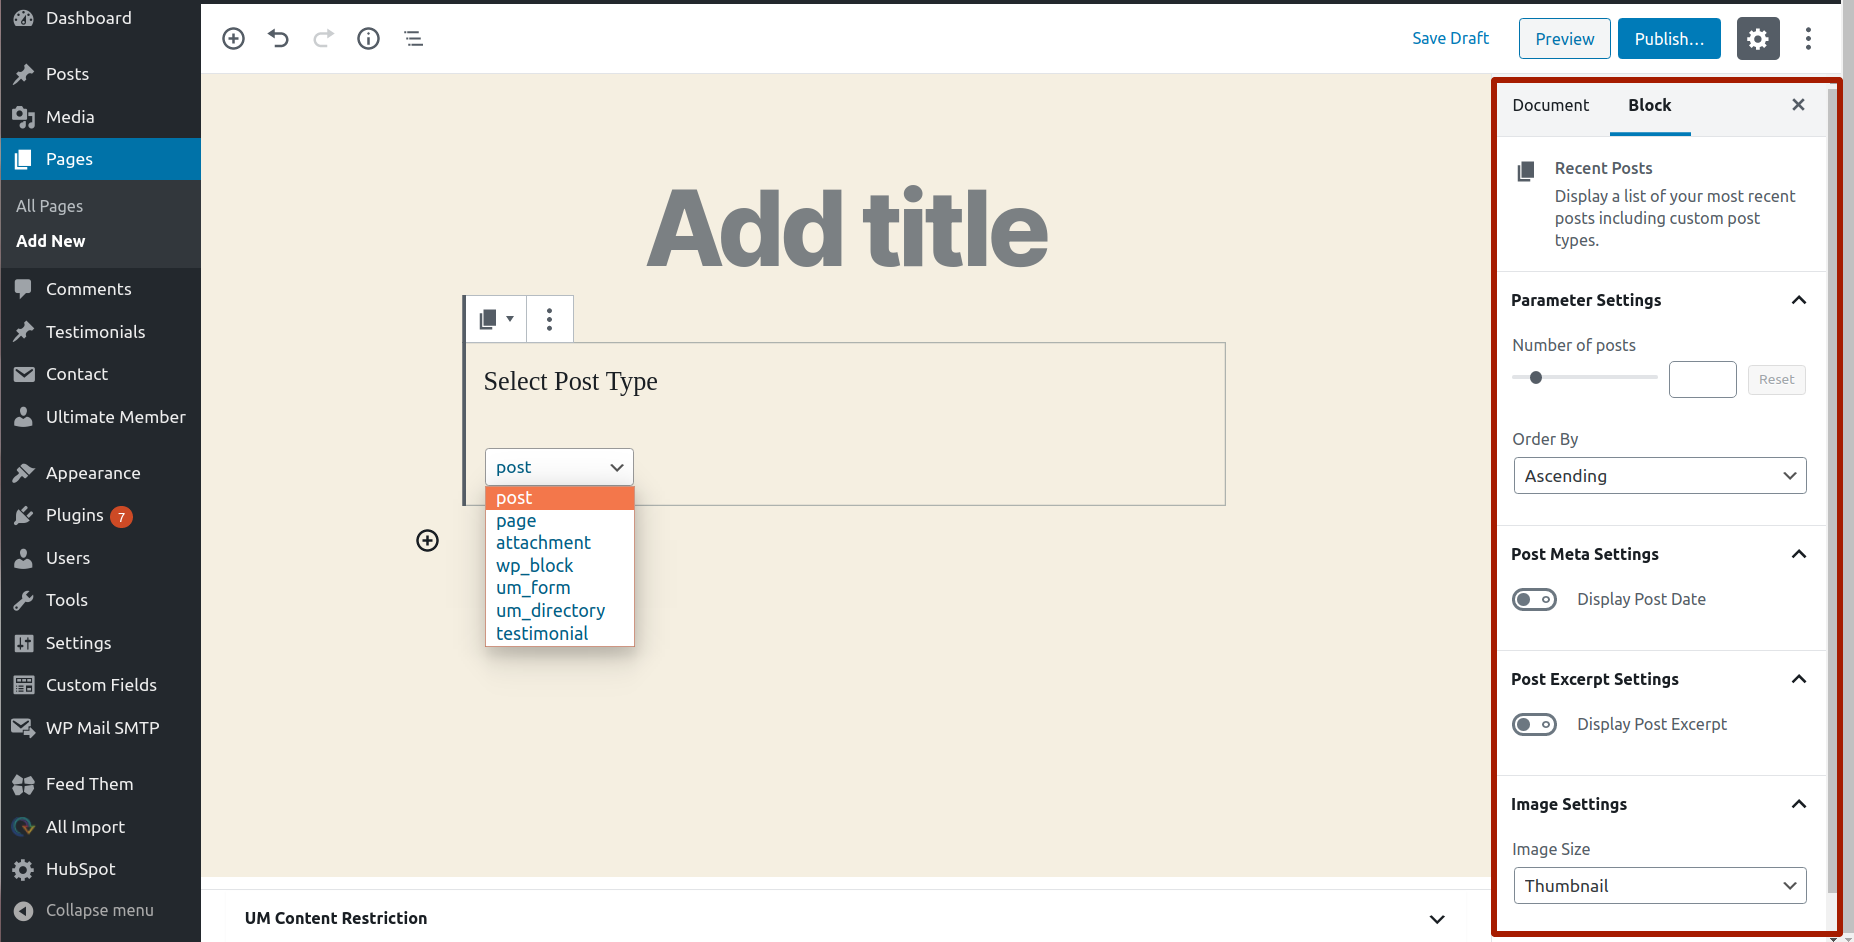Toggle Display Post Date switch
Viewport: 1854px width, 942px height.
1534,600
